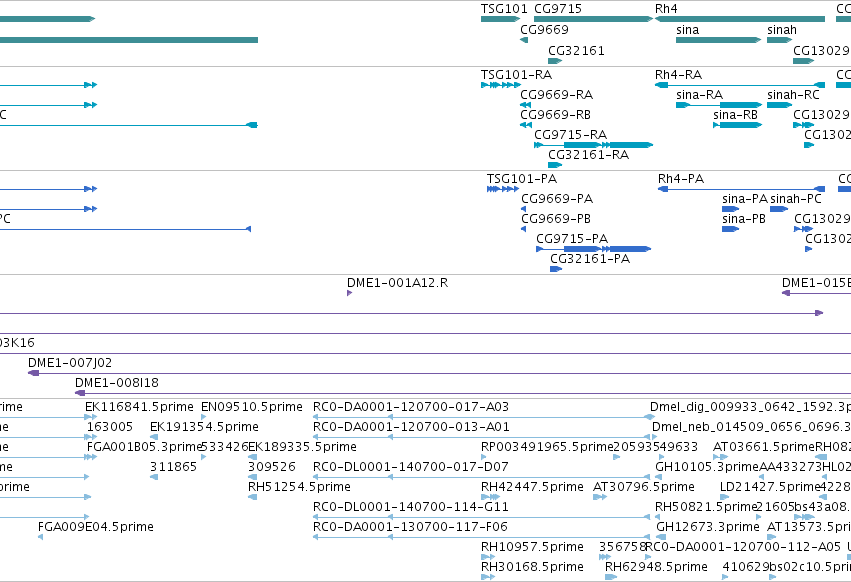Viewport: 851px width, 582px height.
Task: Select the AT13573.5prime label
Action: [x=809, y=527]
